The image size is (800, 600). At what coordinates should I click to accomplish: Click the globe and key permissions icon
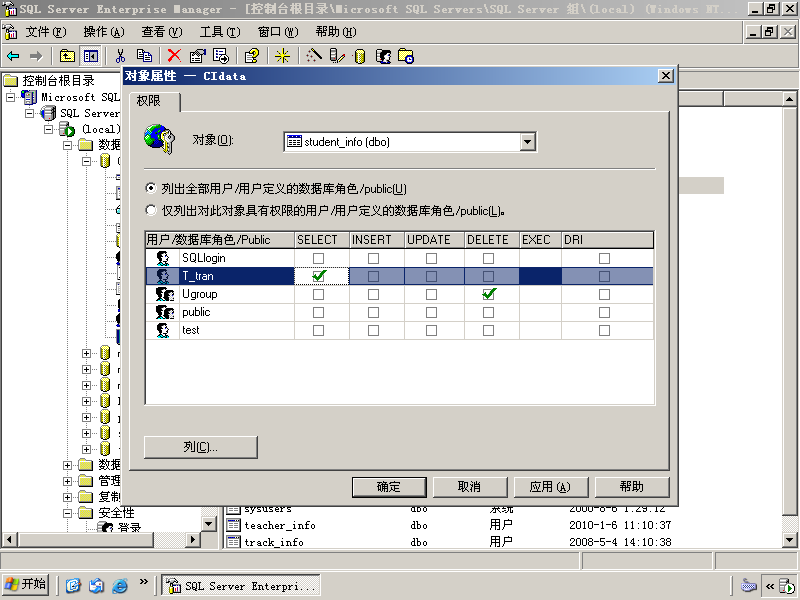(x=159, y=139)
